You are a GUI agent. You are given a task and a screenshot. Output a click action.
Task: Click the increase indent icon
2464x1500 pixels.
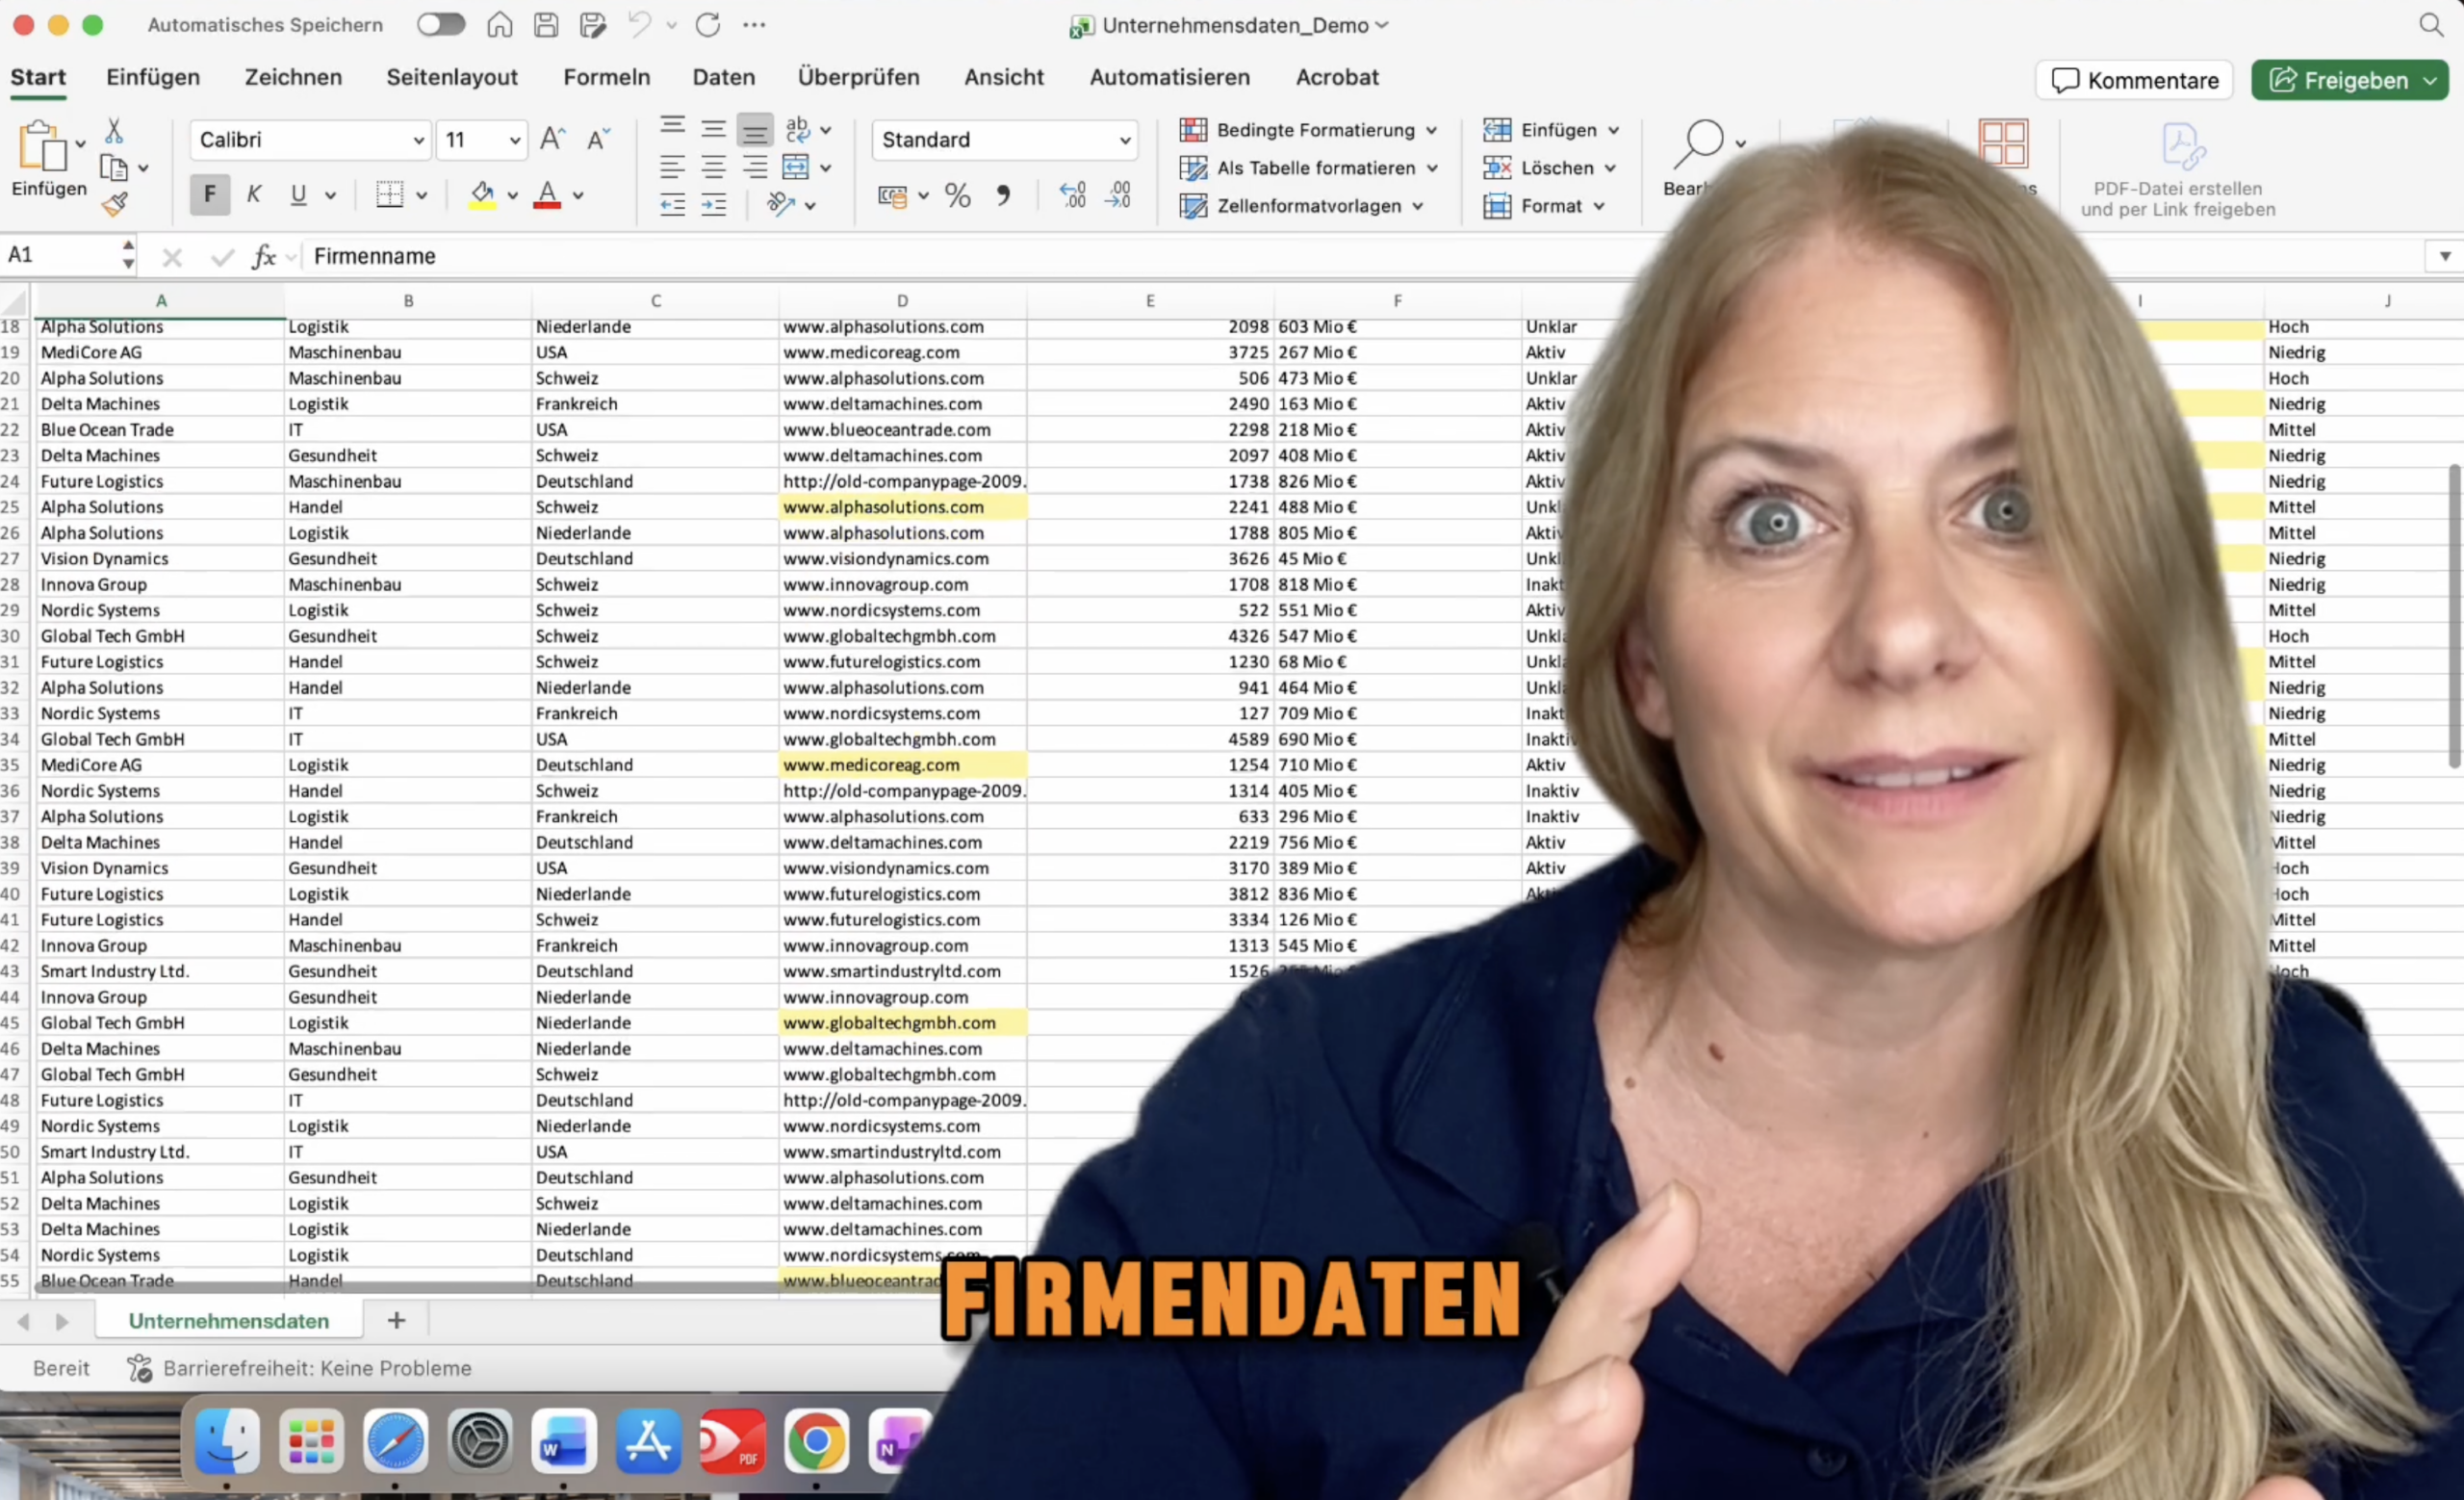click(713, 205)
